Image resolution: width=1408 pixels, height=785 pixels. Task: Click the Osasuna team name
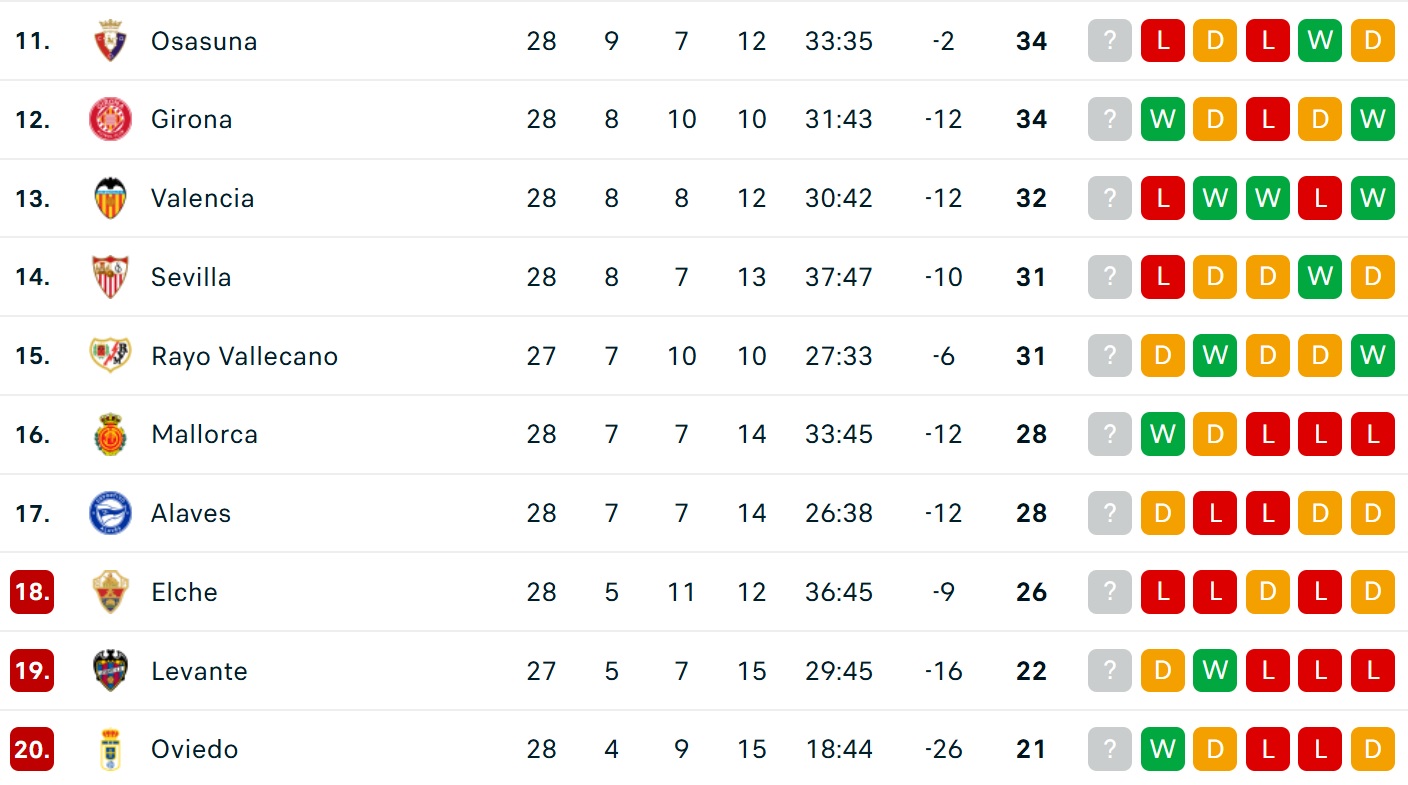(204, 41)
